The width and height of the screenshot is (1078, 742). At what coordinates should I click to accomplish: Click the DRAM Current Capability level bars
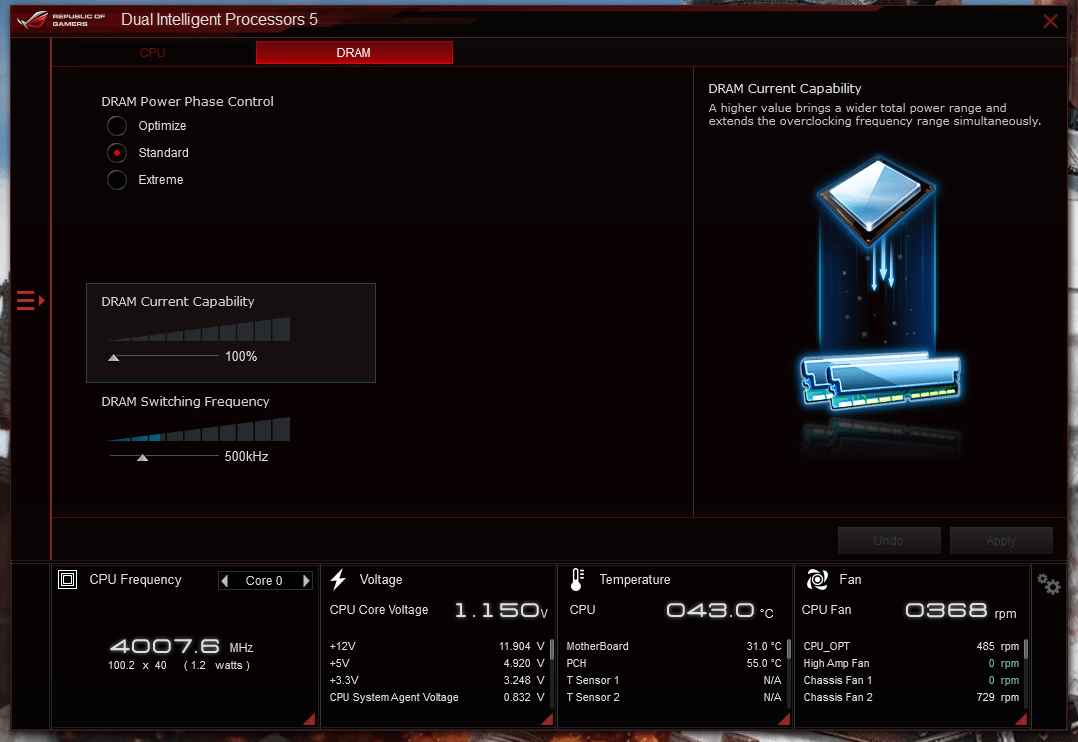pyautogui.click(x=199, y=329)
